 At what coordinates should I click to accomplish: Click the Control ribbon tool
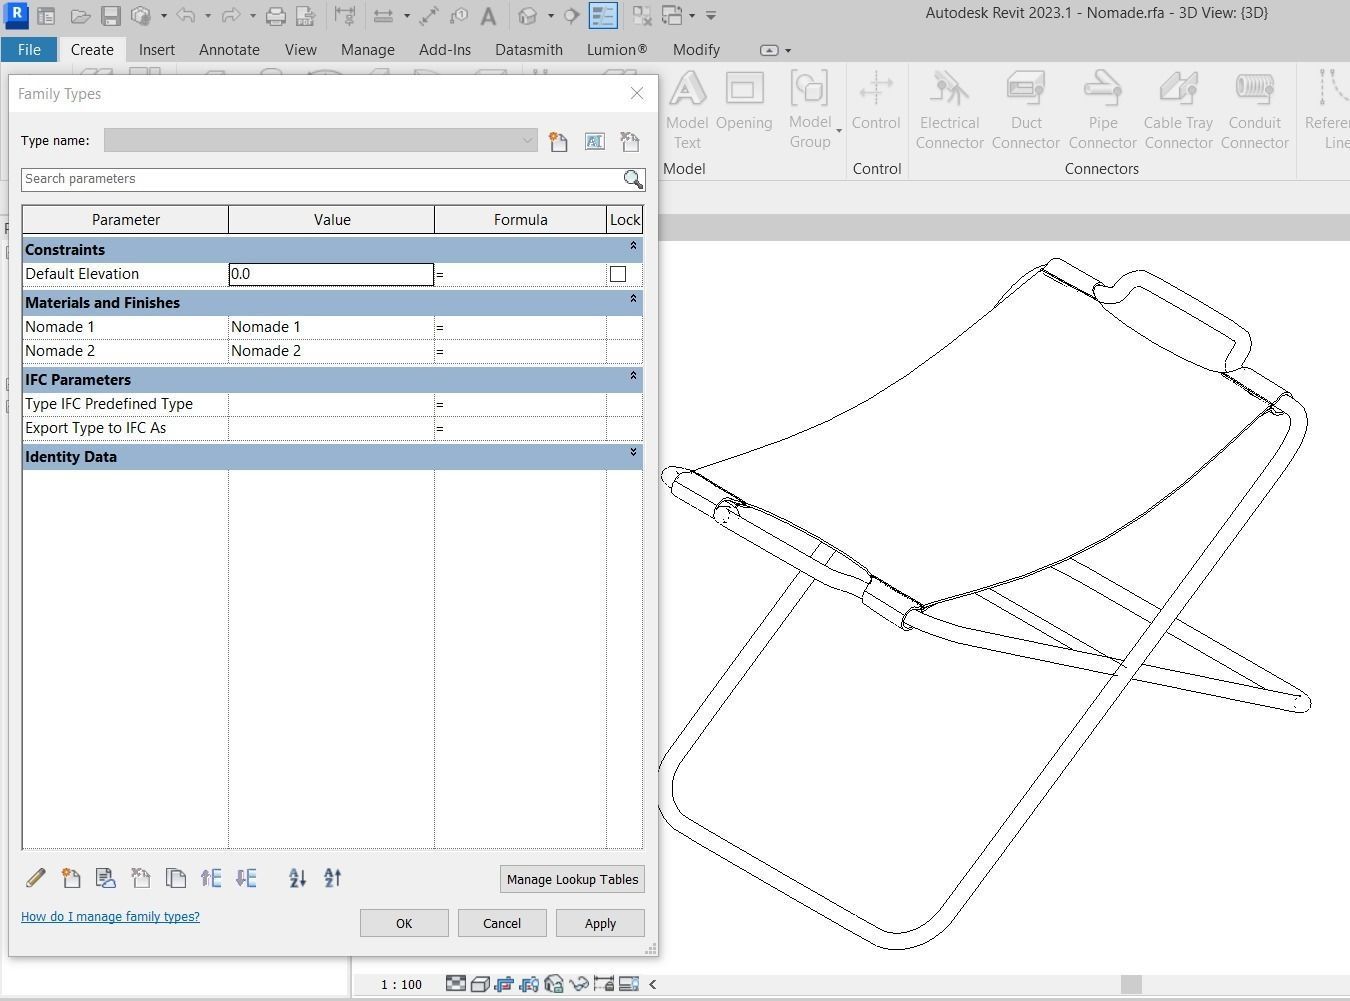pyautogui.click(x=876, y=101)
